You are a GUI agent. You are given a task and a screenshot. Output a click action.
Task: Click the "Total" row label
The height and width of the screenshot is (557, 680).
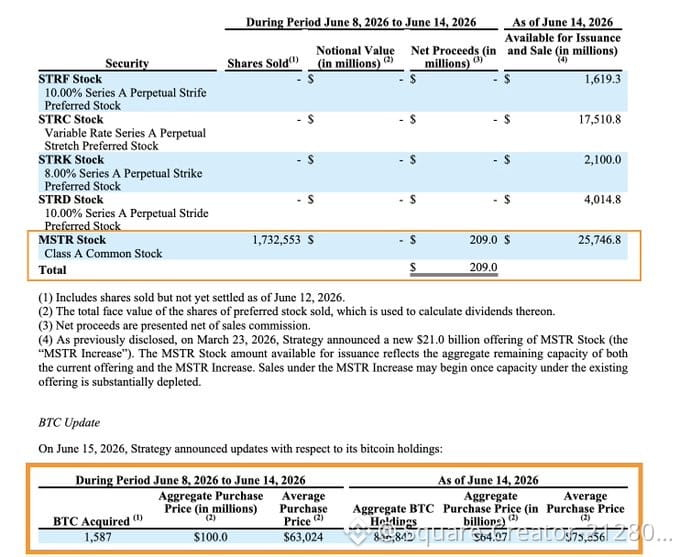click(x=52, y=270)
